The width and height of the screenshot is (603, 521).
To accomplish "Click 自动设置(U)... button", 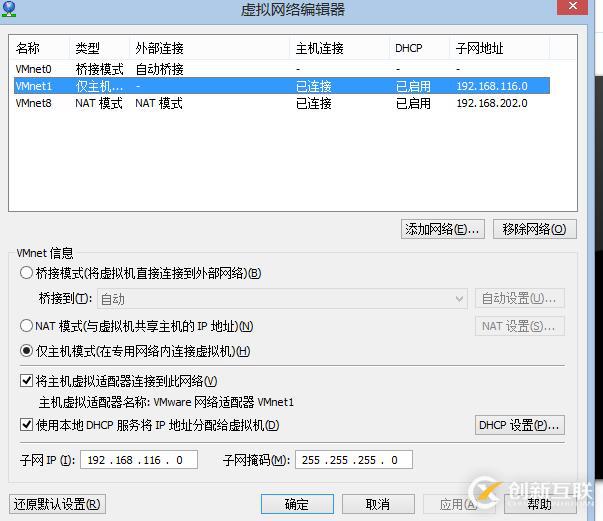I will [x=520, y=298].
